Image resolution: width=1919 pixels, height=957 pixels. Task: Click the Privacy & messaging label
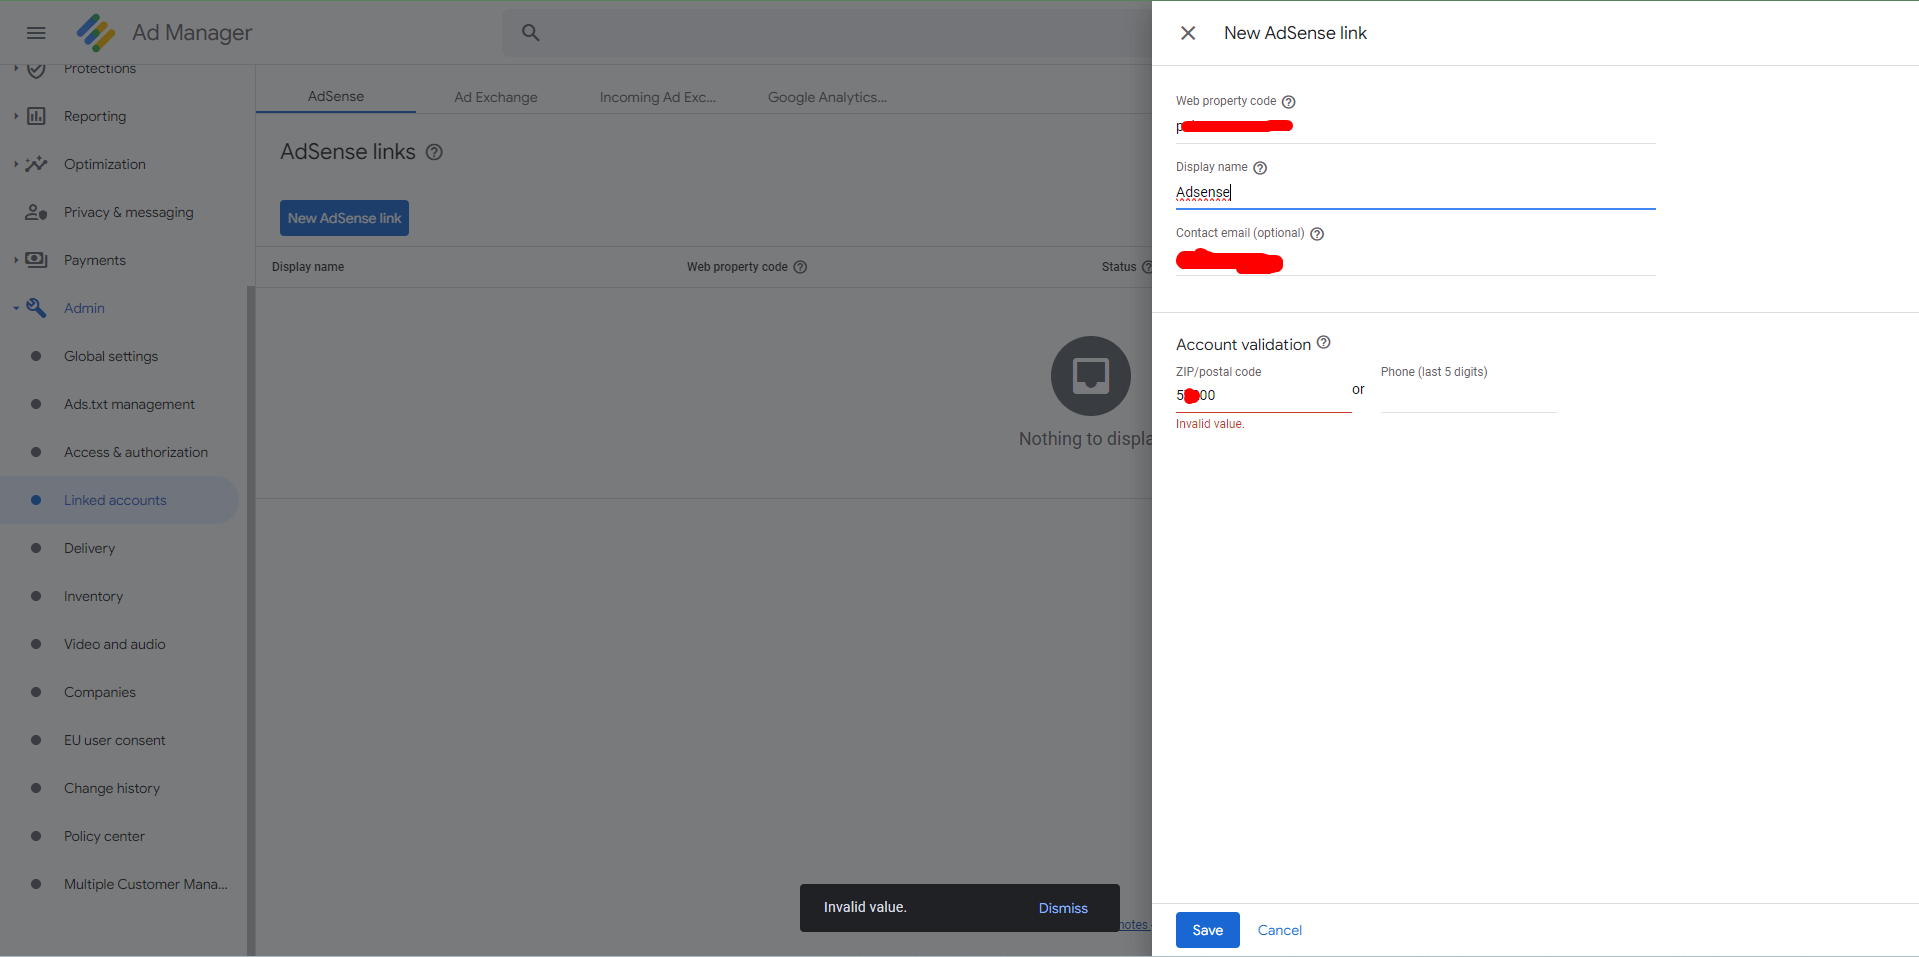point(129,212)
